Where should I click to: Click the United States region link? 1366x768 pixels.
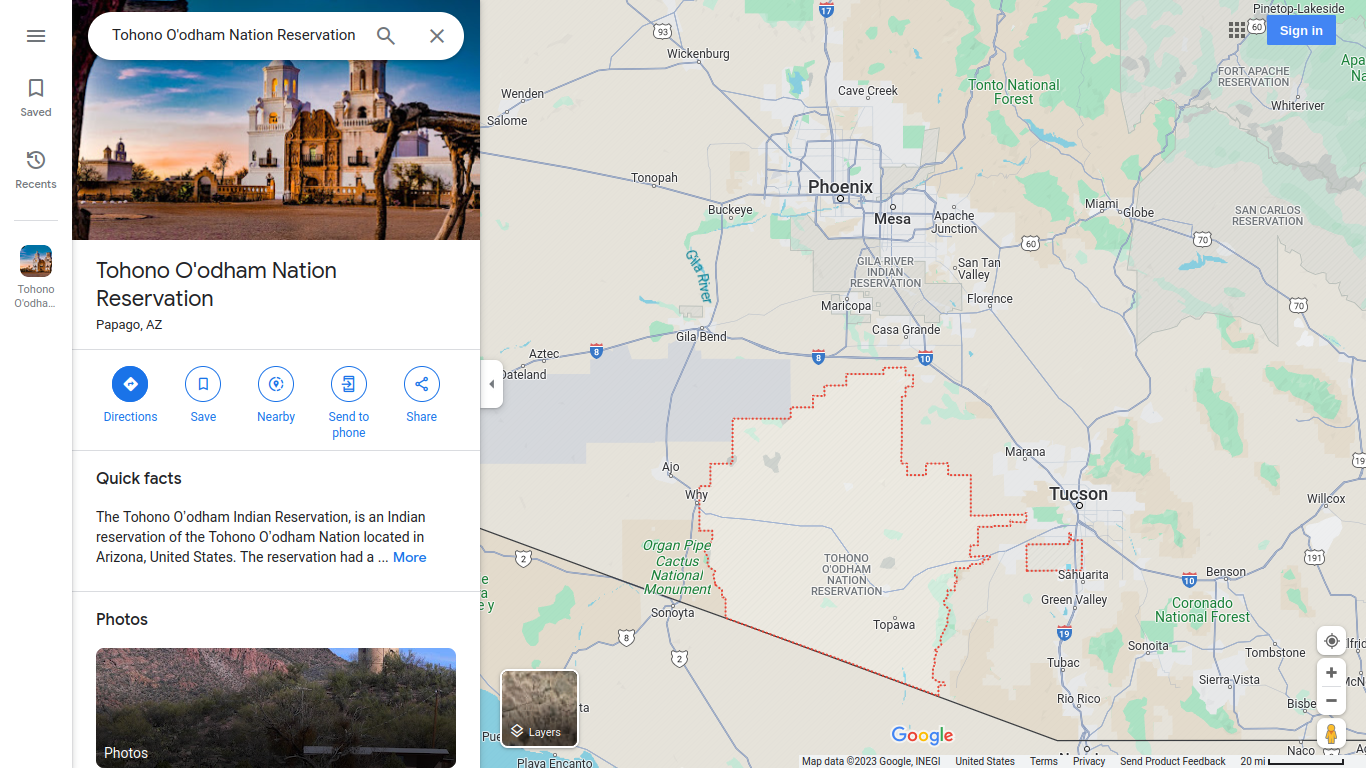click(x=985, y=761)
